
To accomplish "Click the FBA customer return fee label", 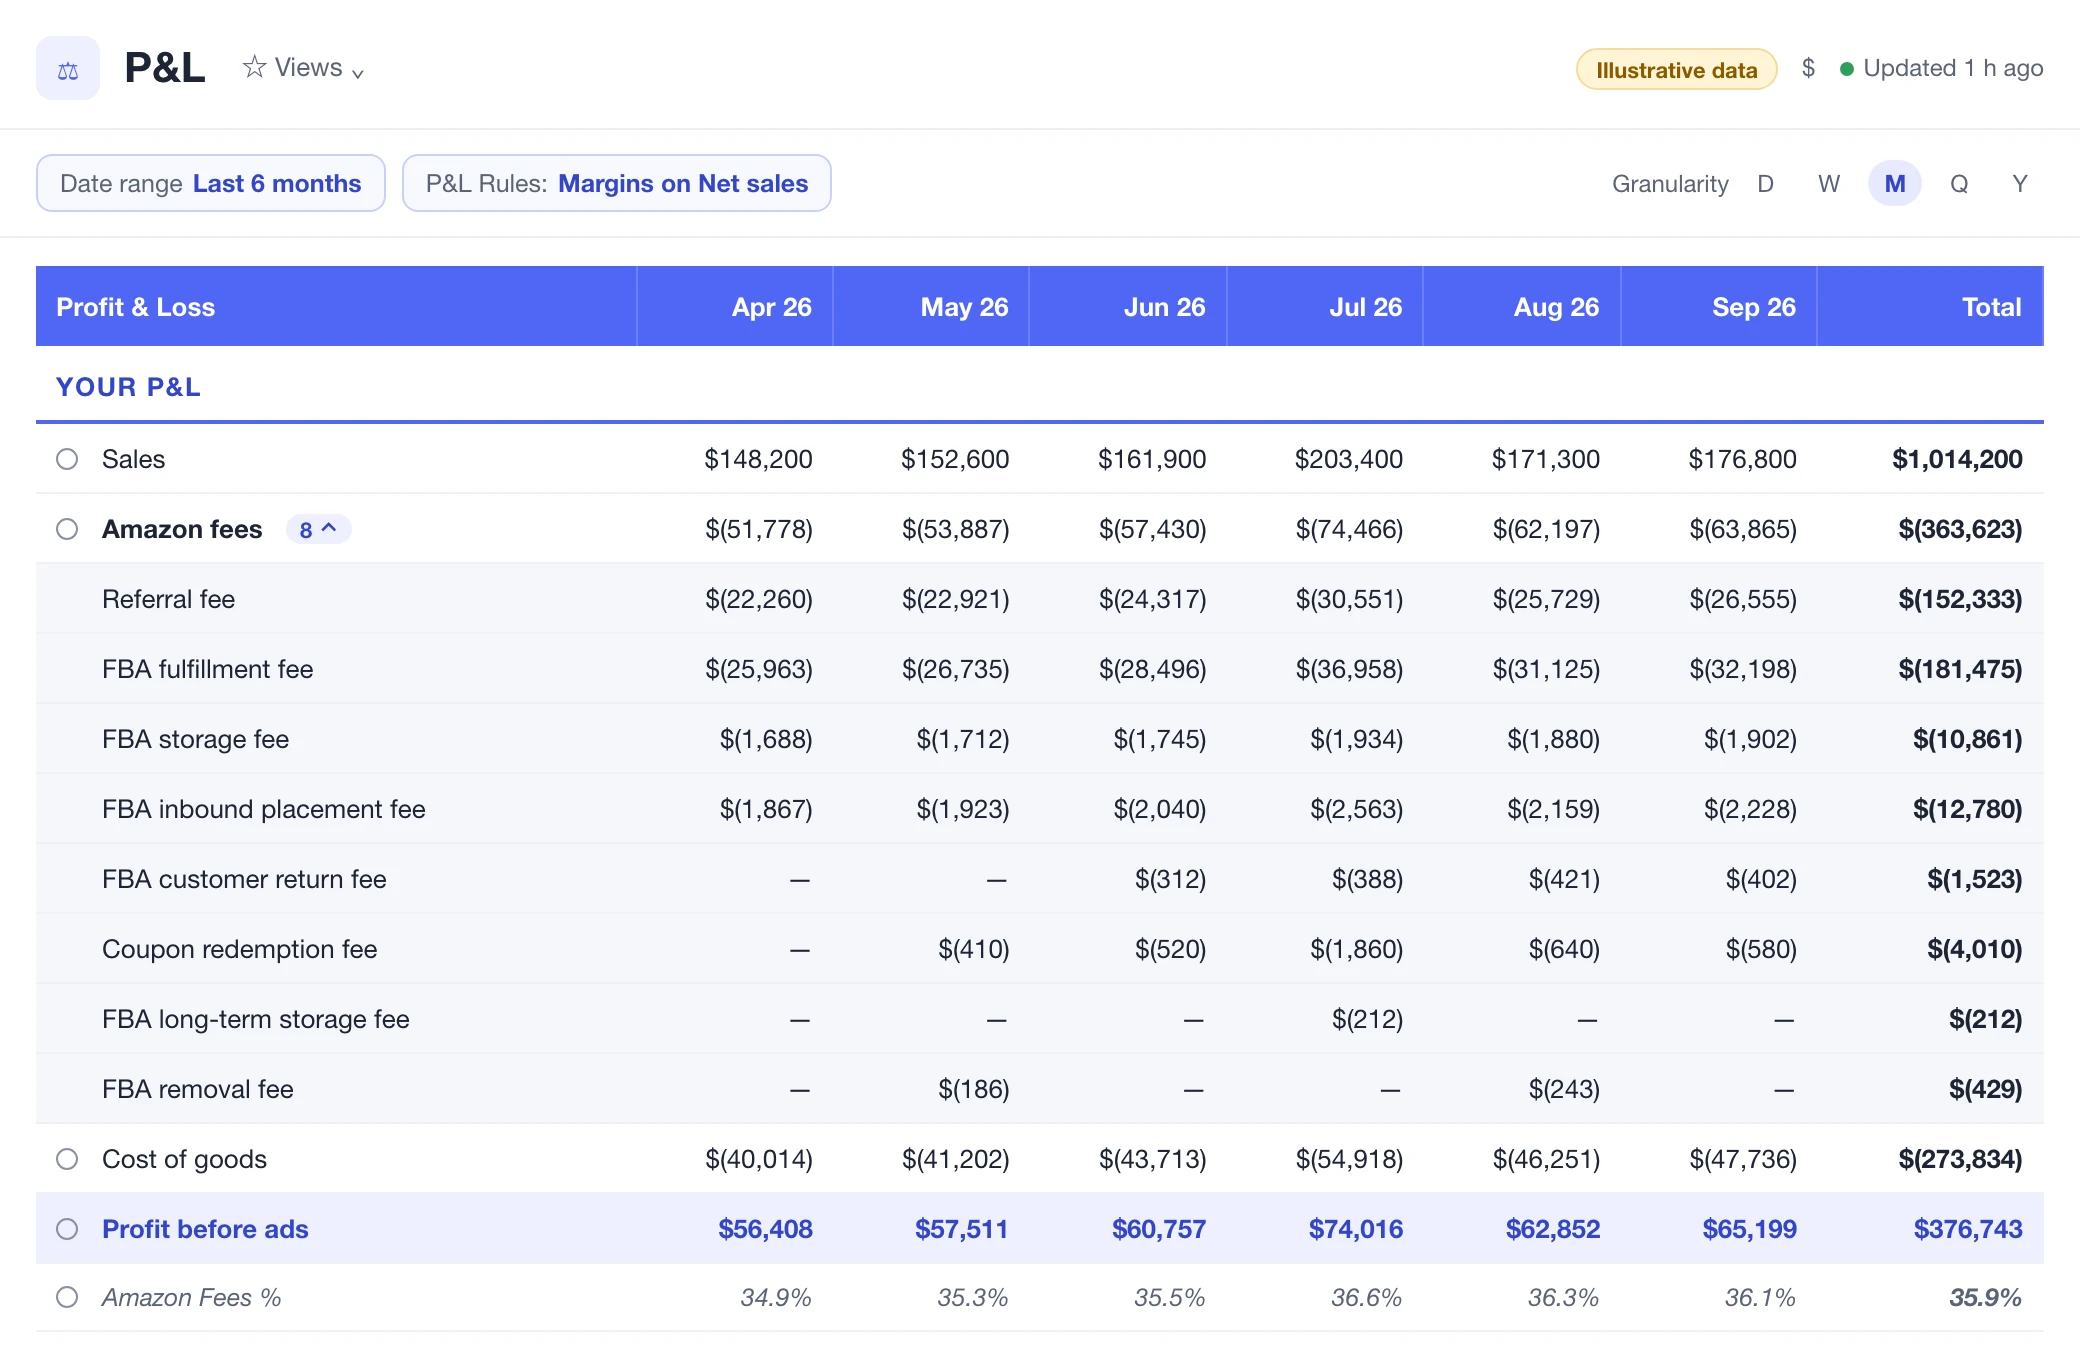I will tap(244, 879).
